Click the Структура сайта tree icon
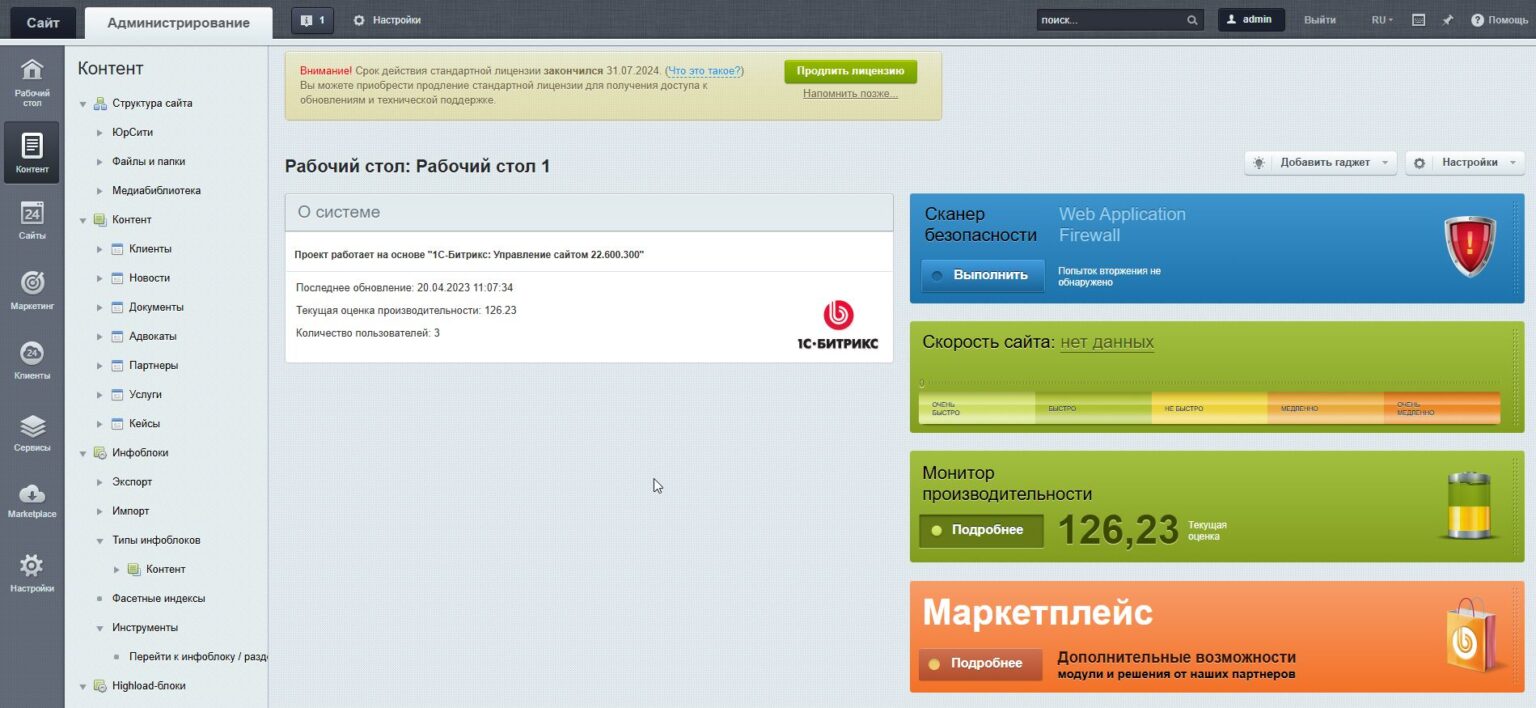The width and height of the screenshot is (1536, 708). click(100, 103)
